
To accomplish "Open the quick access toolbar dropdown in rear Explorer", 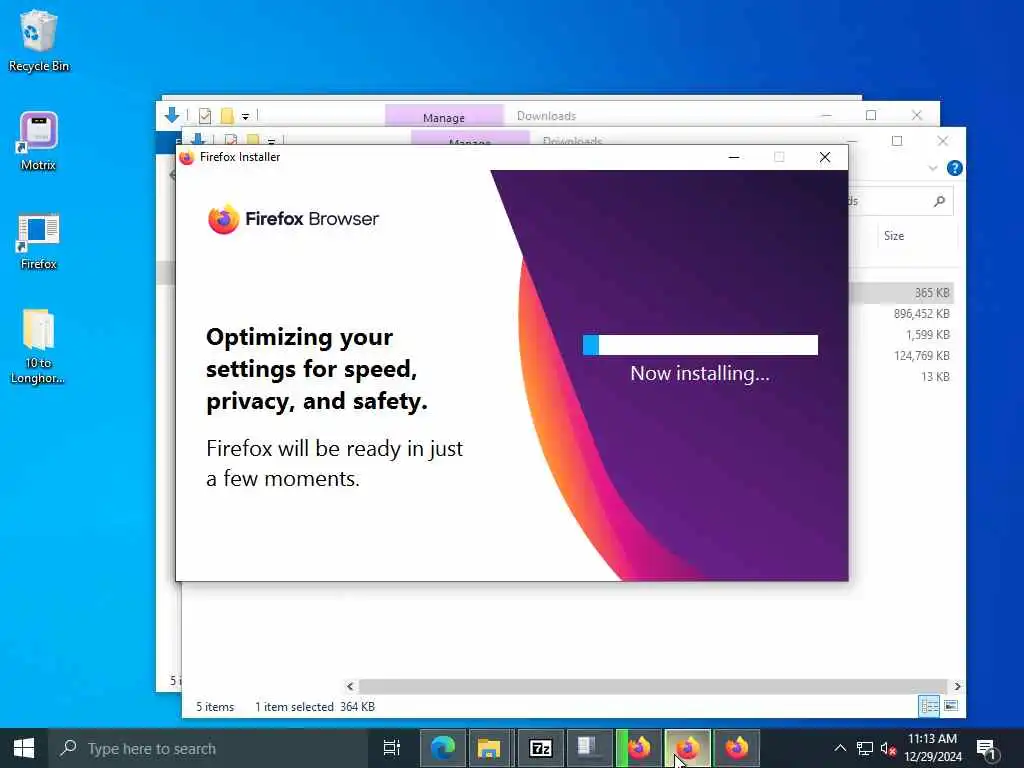I will click(x=246, y=116).
